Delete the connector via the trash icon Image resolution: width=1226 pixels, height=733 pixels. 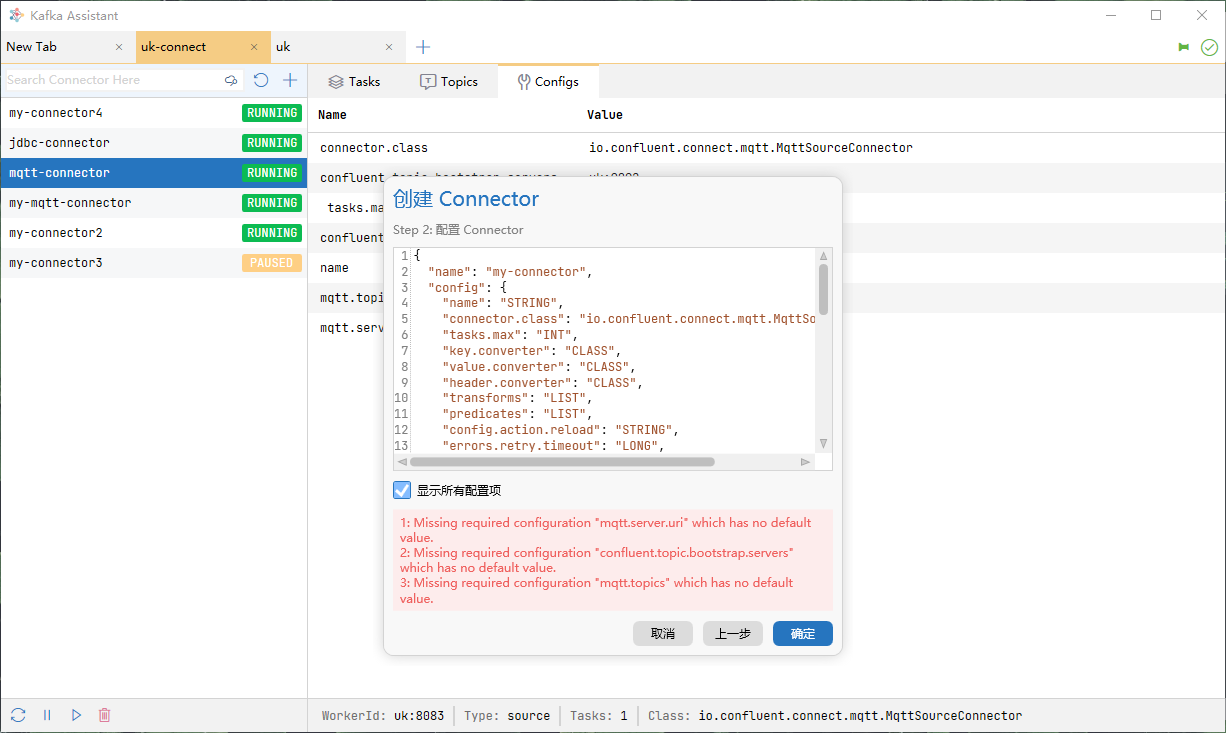pyautogui.click(x=104, y=714)
